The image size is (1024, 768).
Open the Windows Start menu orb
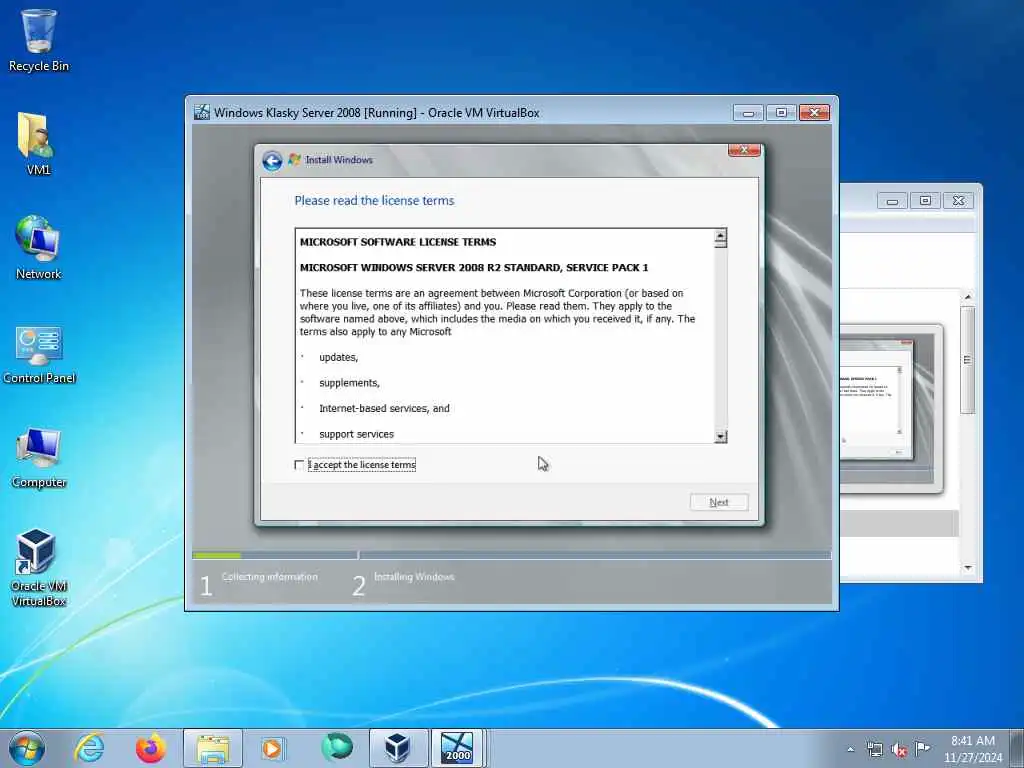click(x=27, y=748)
